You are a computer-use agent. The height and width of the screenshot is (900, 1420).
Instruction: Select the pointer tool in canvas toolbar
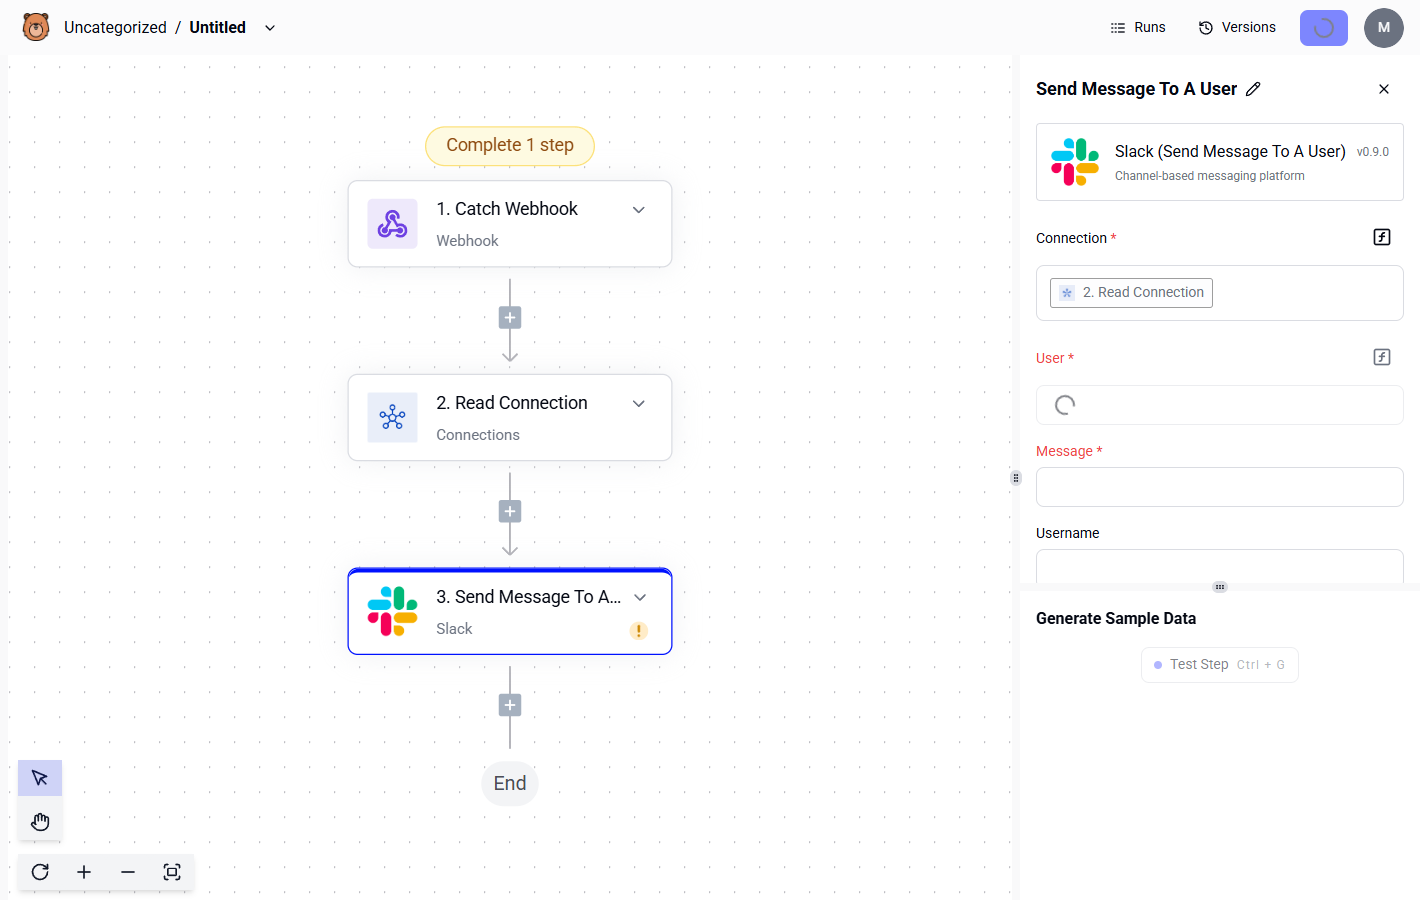(39, 777)
